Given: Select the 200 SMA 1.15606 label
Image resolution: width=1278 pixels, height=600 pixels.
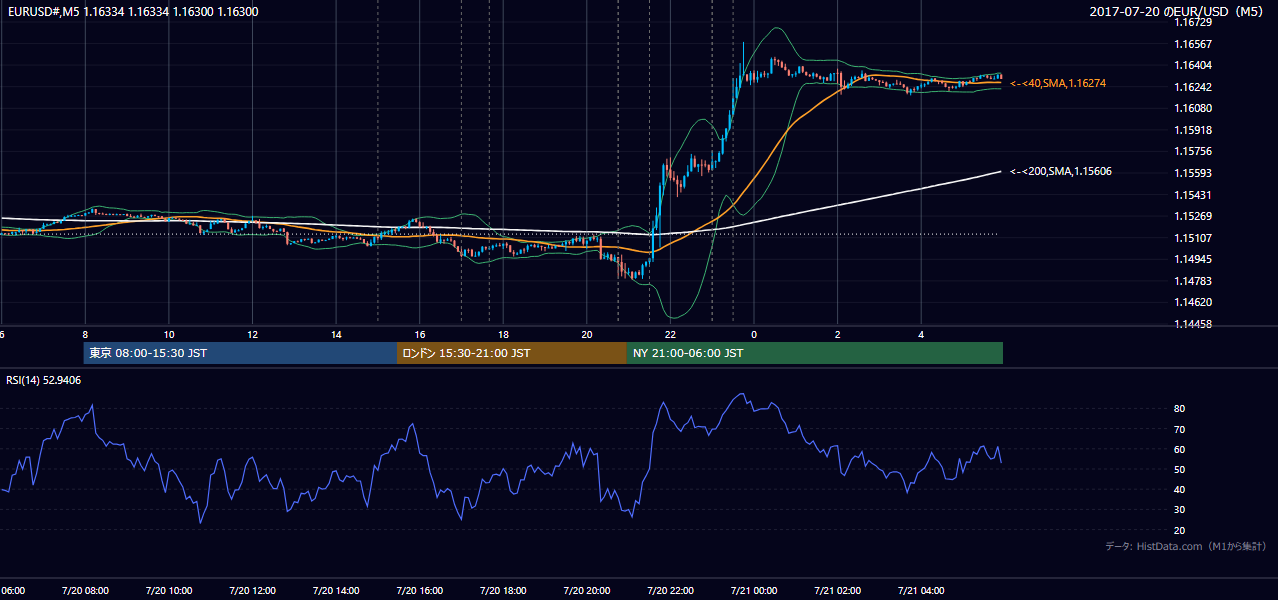Looking at the screenshot, I should click(x=1061, y=172).
